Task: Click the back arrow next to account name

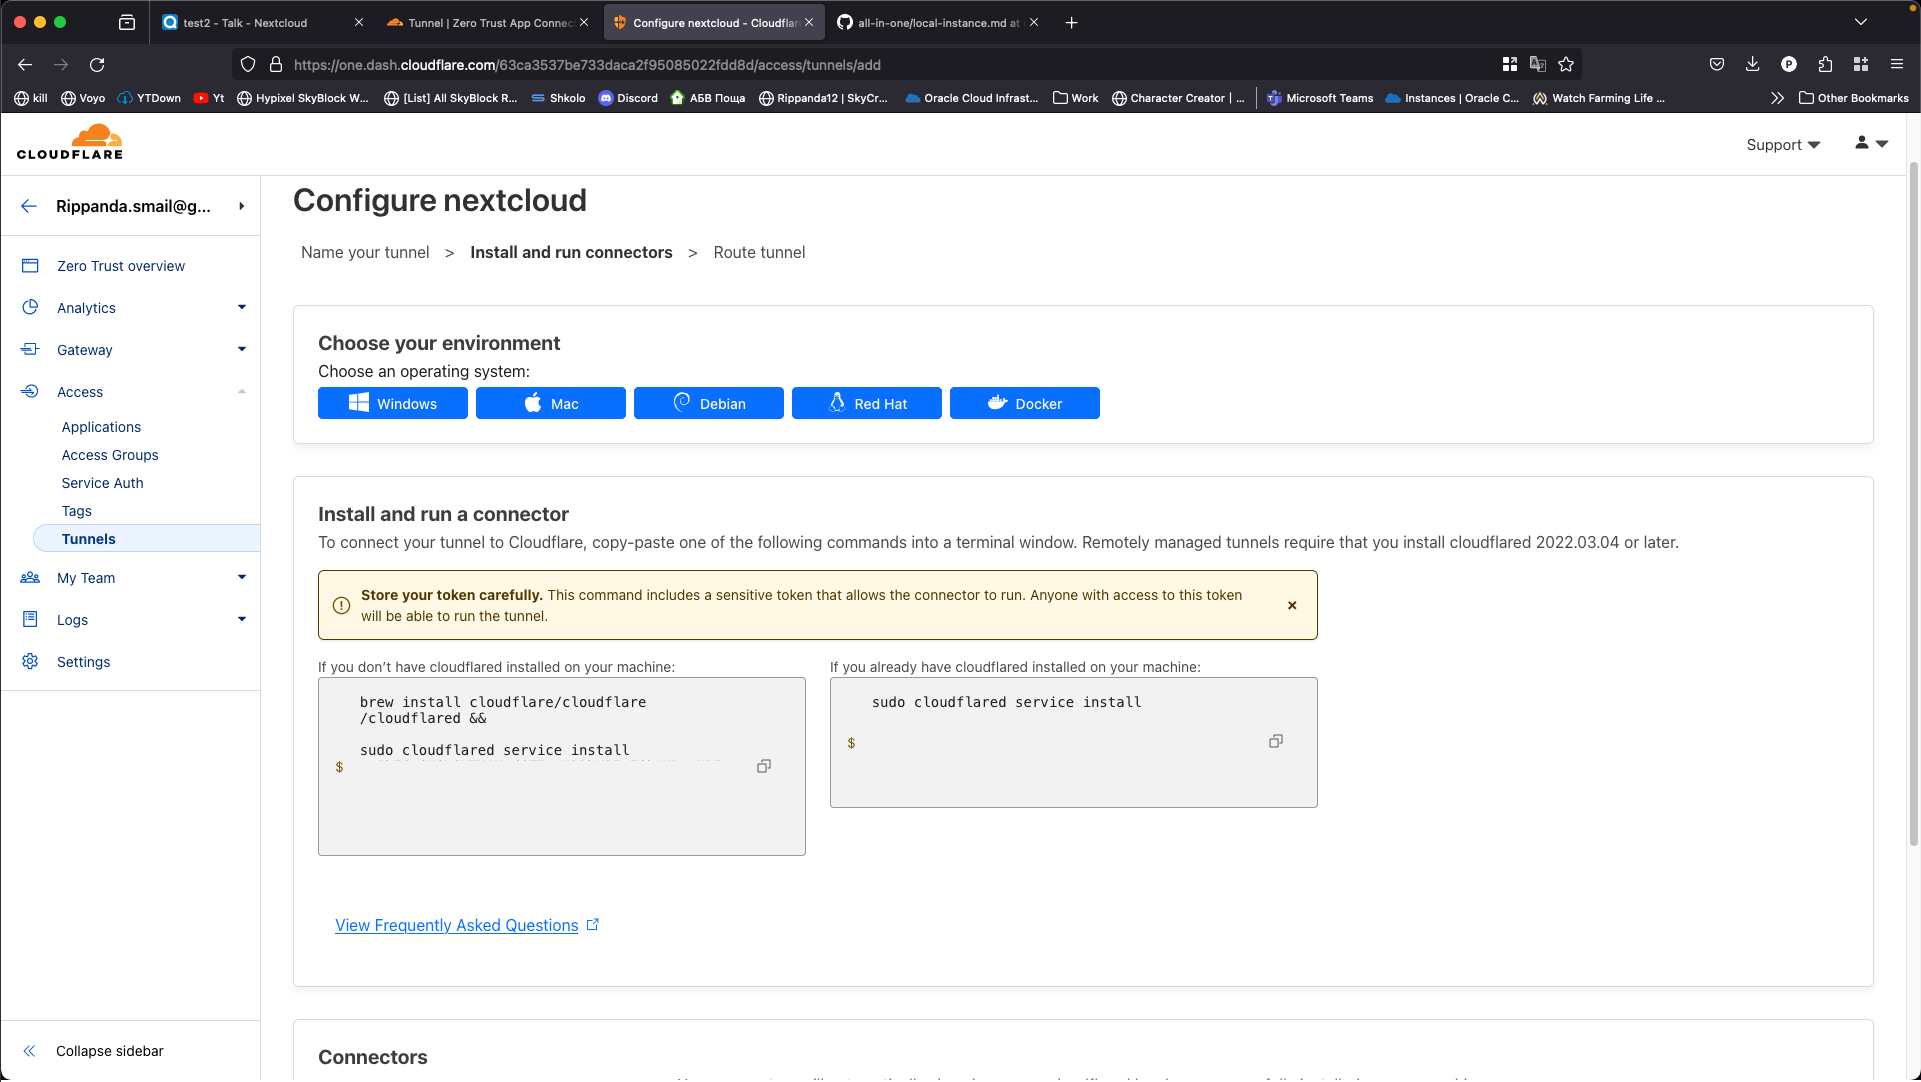Action: coord(29,206)
